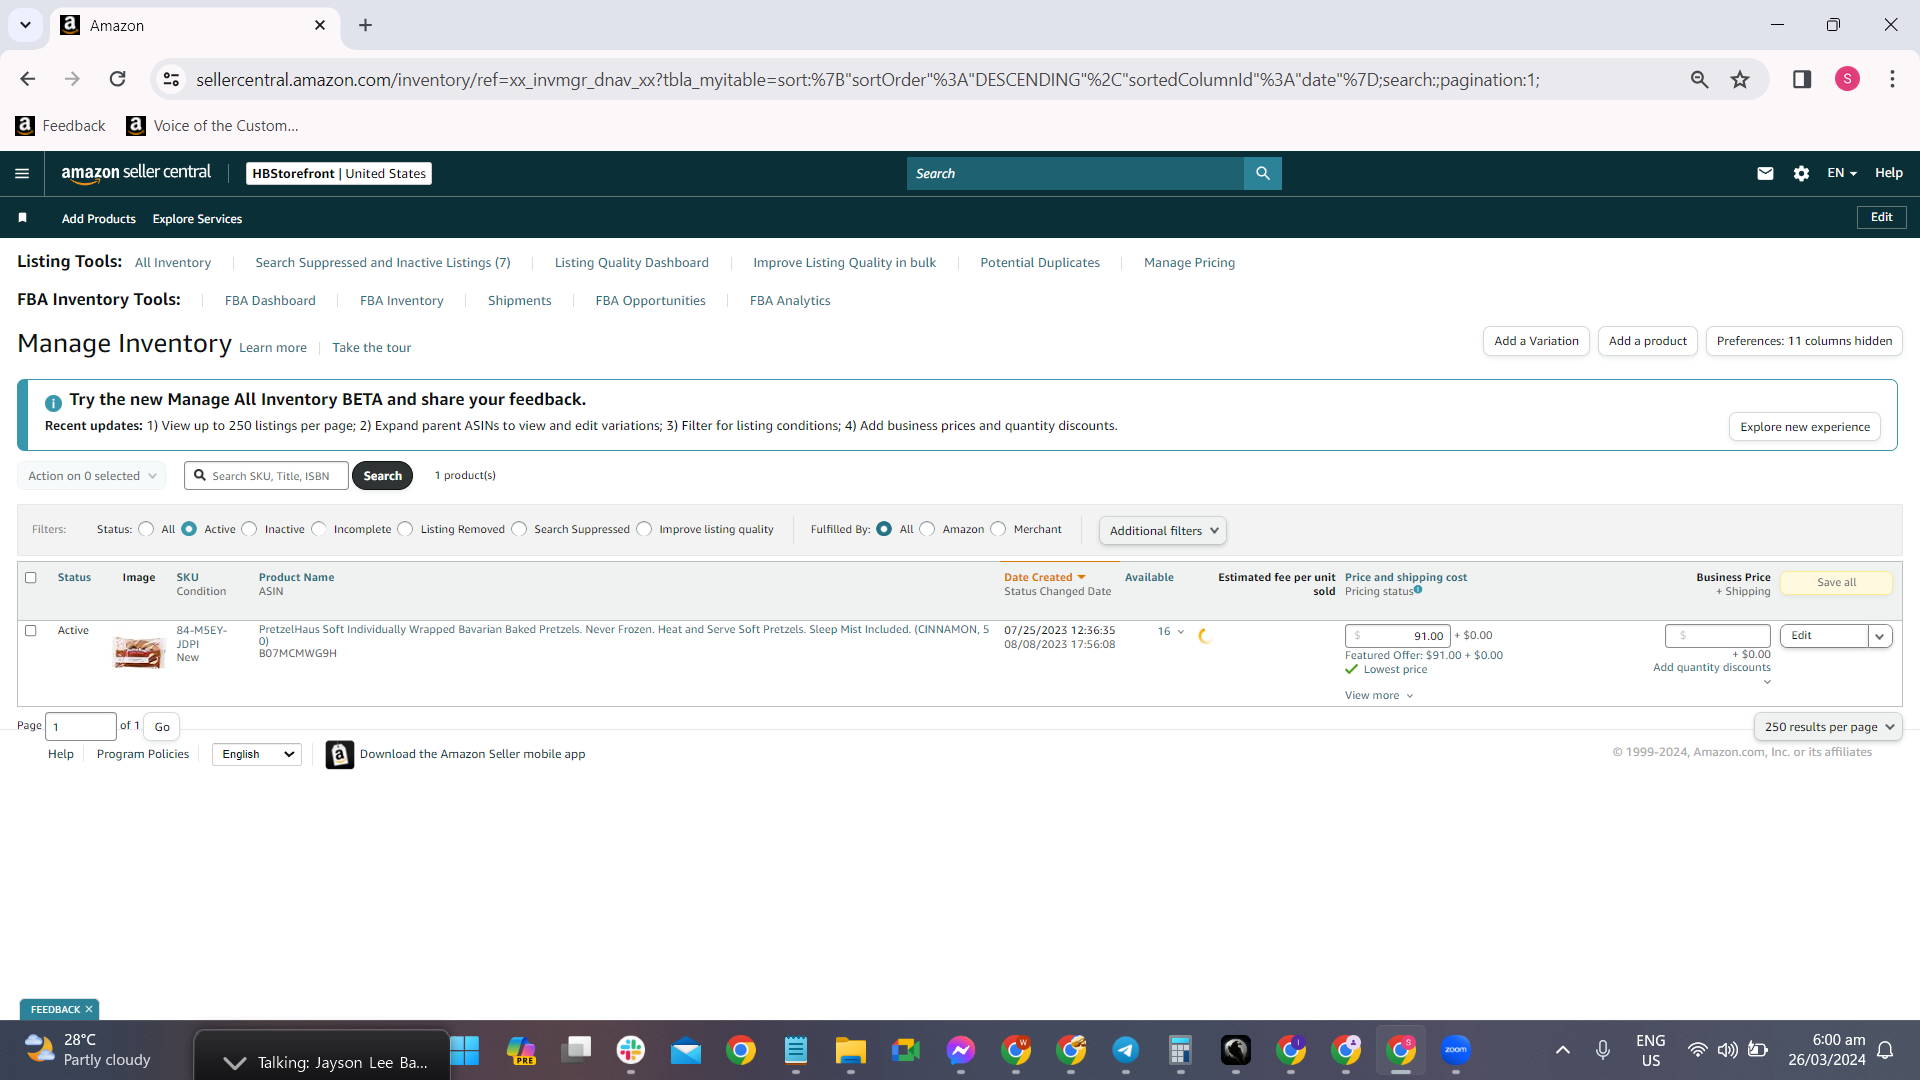The width and height of the screenshot is (1920, 1080).
Task: Open Listing Quality Dashboard
Action: pos(632,263)
